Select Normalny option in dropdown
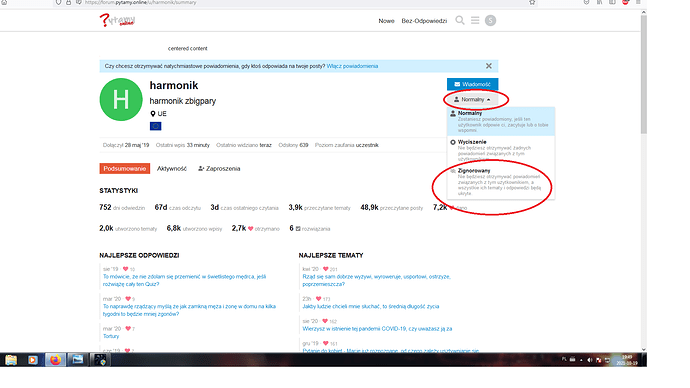This screenshot has height=388, width=690. pyautogui.click(x=501, y=121)
